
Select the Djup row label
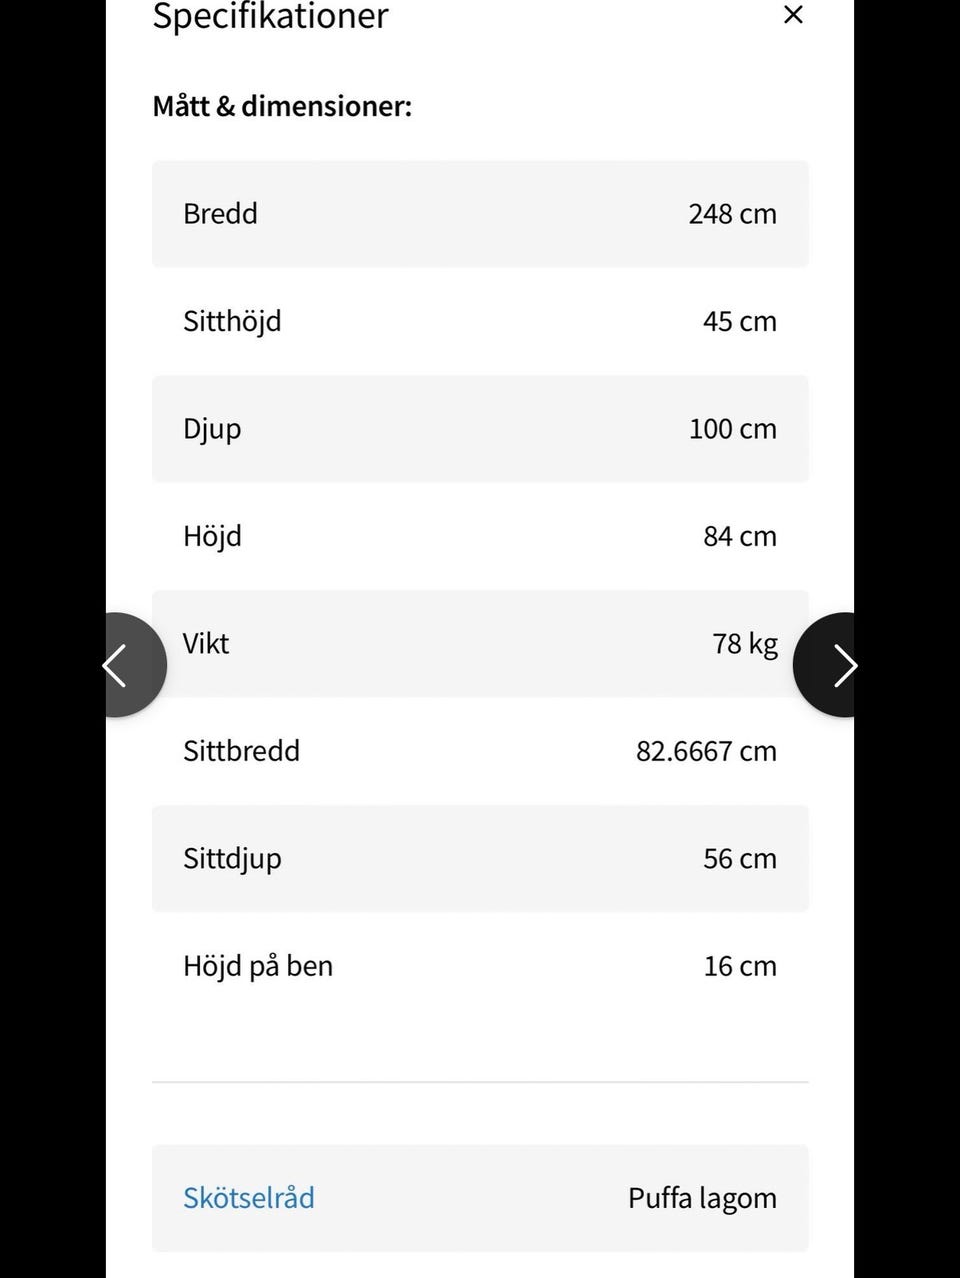(x=212, y=430)
